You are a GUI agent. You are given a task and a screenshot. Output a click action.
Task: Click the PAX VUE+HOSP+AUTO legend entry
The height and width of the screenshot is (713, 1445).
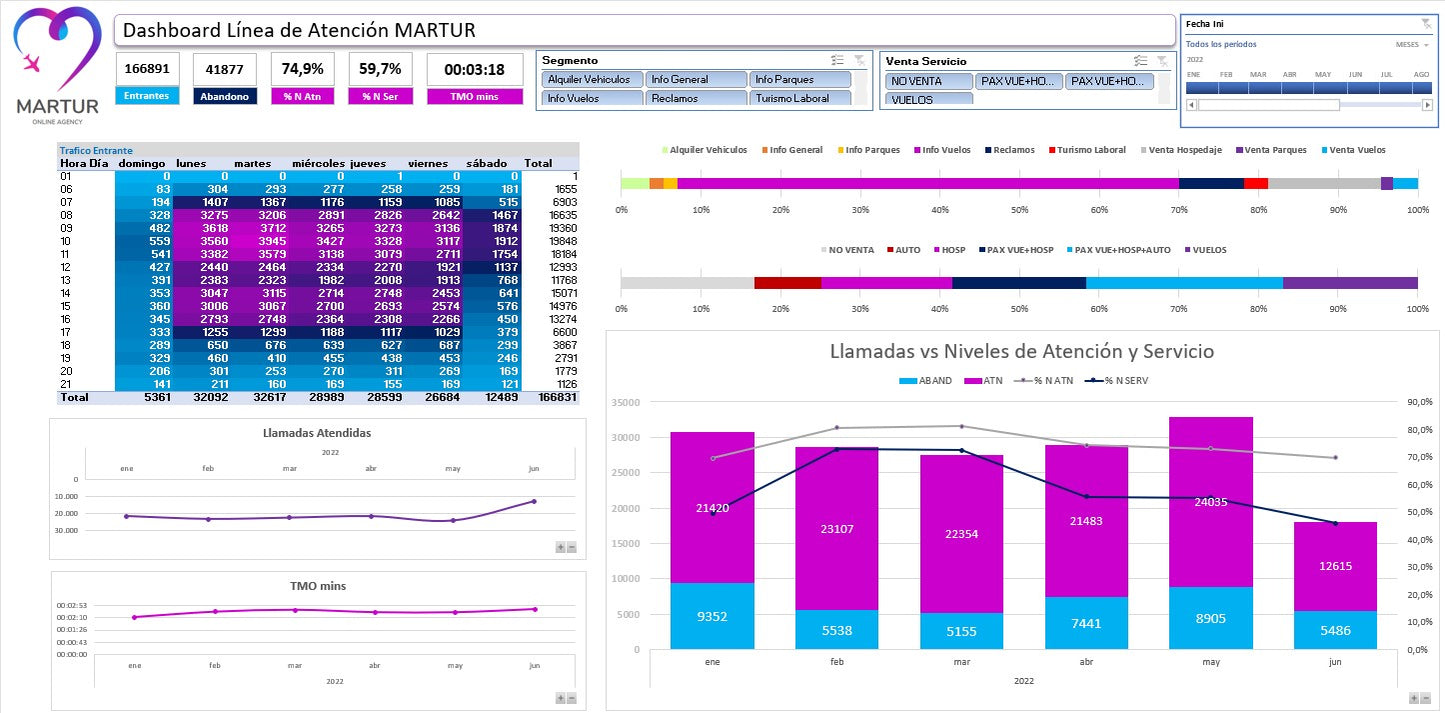(x=1118, y=250)
